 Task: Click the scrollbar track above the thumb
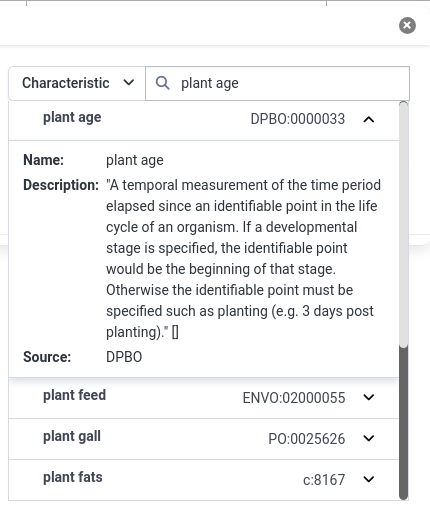click(403, 224)
